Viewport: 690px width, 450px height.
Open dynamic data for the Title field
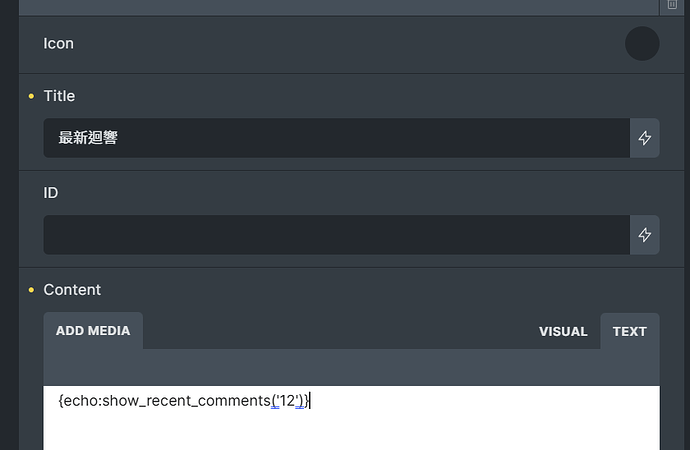tap(645, 138)
